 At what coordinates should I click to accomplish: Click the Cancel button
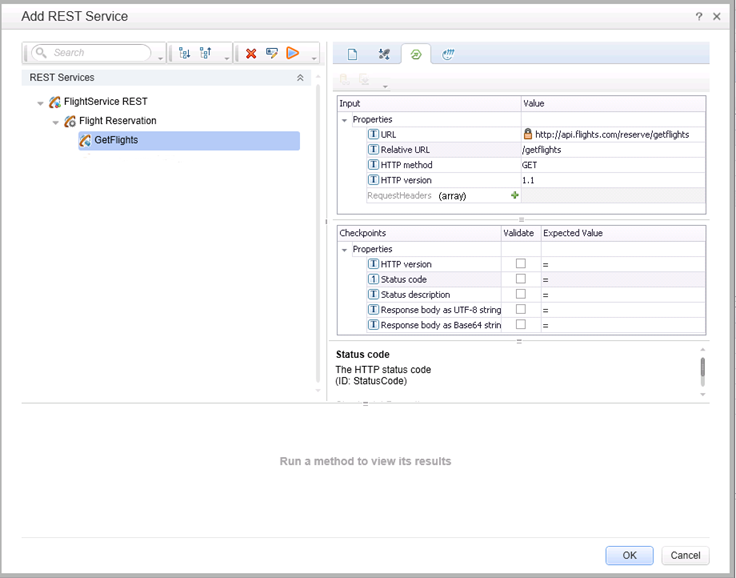tap(685, 555)
